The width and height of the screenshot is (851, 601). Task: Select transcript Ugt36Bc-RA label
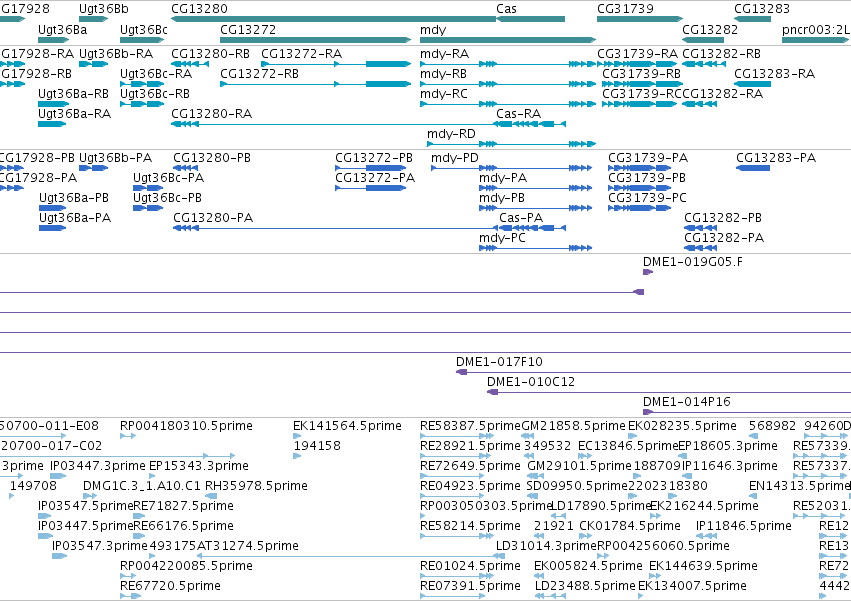pyautogui.click(x=156, y=74)
